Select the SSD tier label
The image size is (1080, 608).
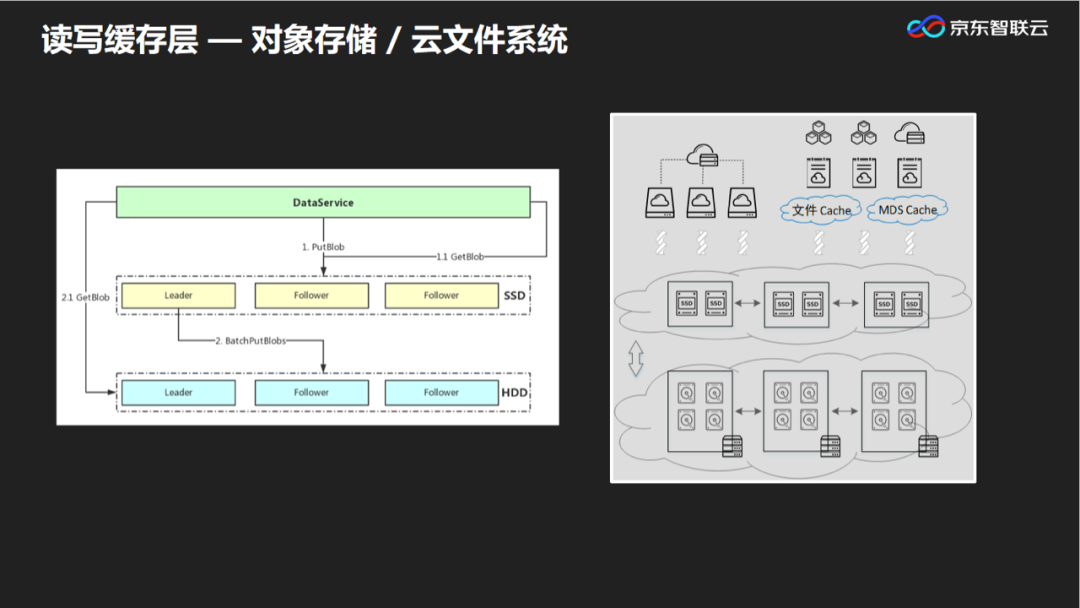pos(514,295)
